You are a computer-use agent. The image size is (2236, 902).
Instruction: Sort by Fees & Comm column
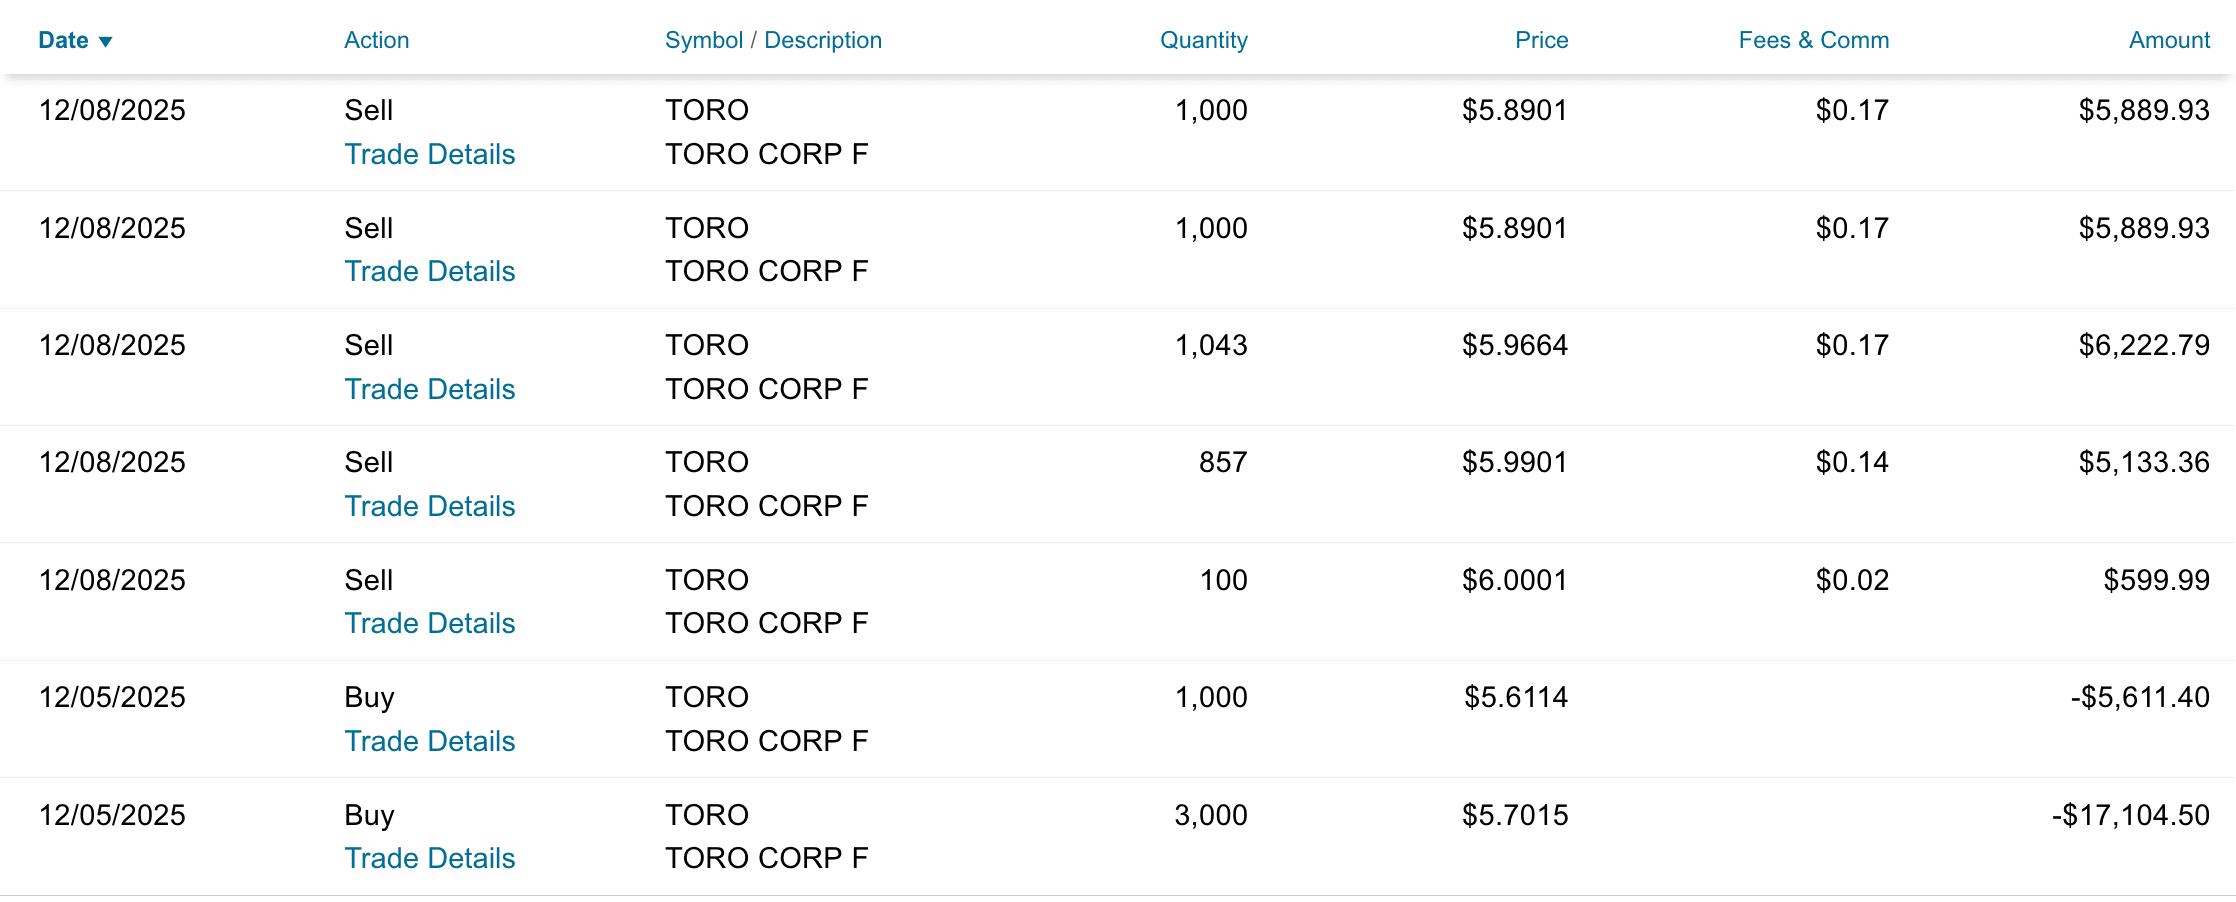pyautogui.click(x=1812, y=41)
